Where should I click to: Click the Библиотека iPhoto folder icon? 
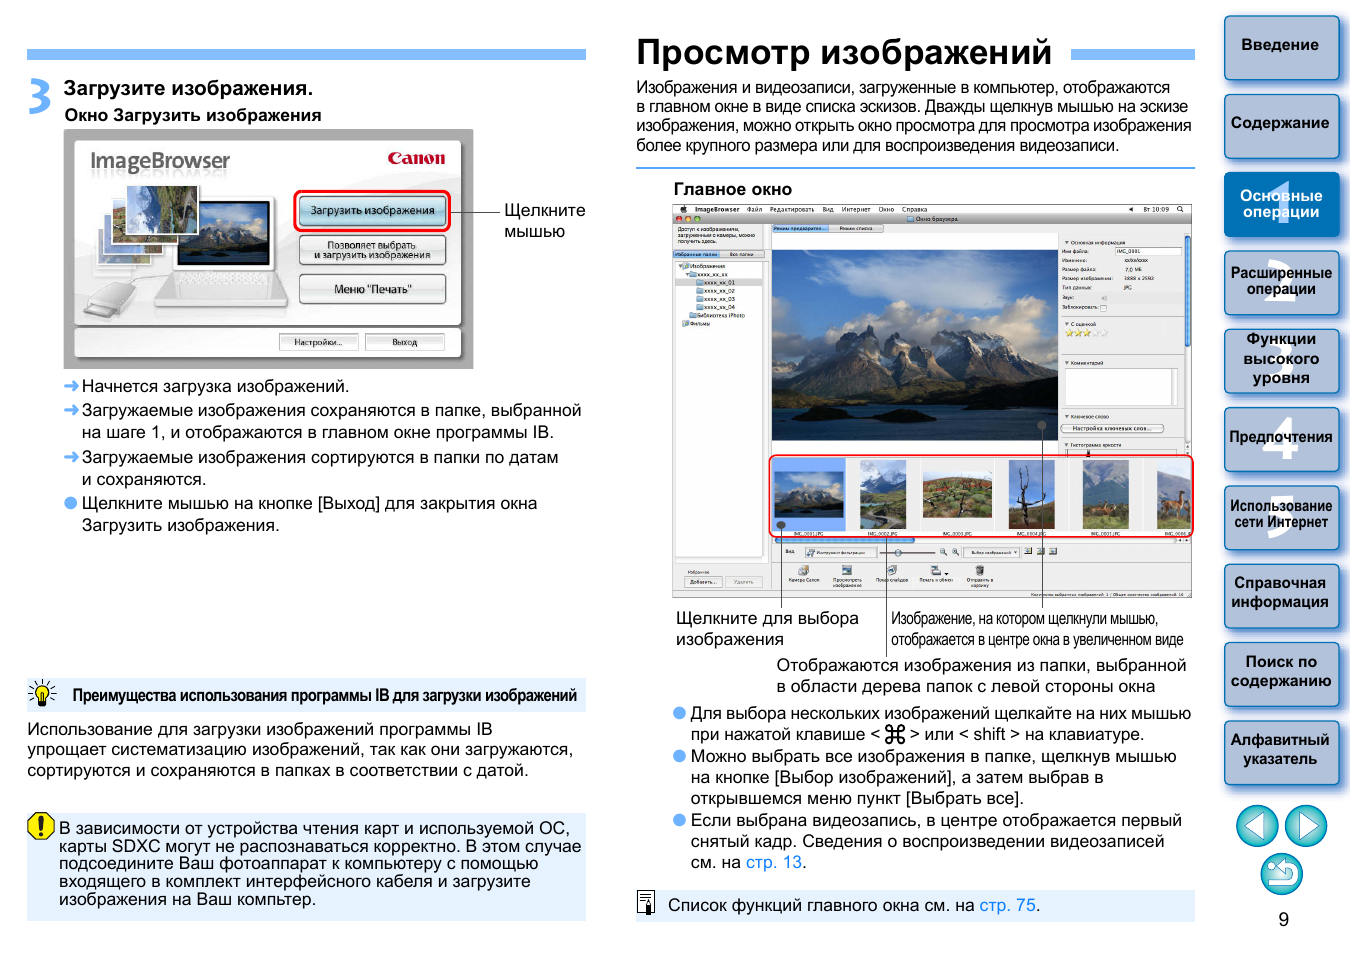(x=693, y=315)
